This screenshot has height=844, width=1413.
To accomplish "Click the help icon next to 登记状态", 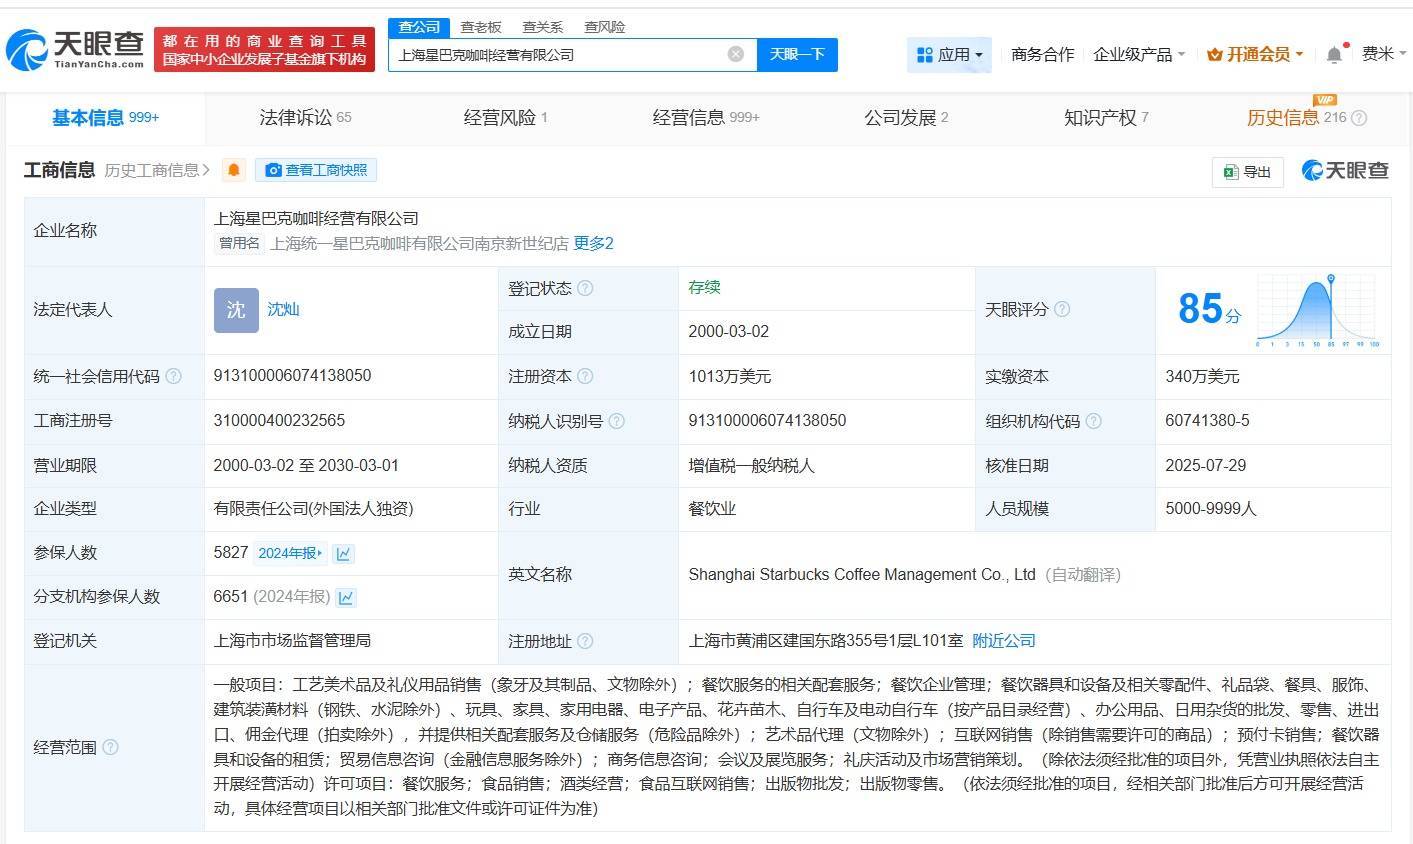I will point(585,288).
